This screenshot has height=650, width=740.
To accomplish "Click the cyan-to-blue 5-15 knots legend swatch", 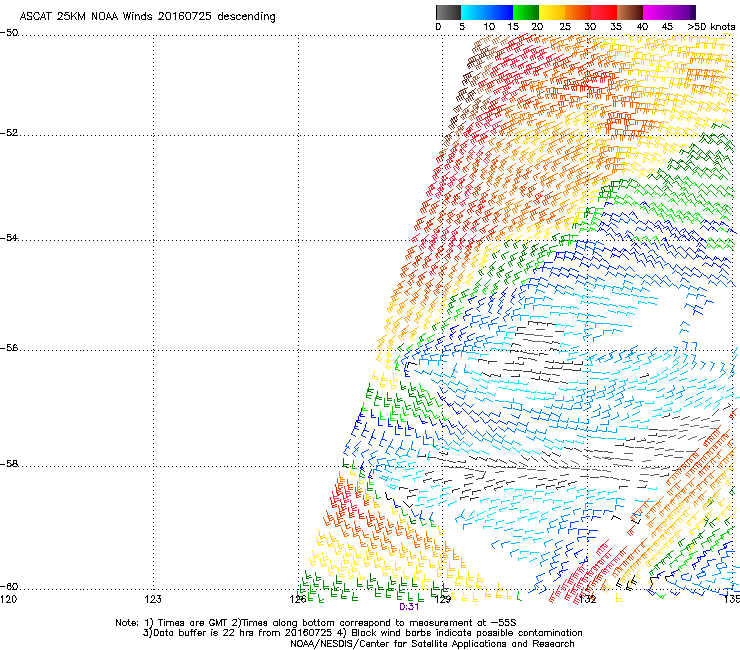I will pyautogui.click(x=487, y=12).
